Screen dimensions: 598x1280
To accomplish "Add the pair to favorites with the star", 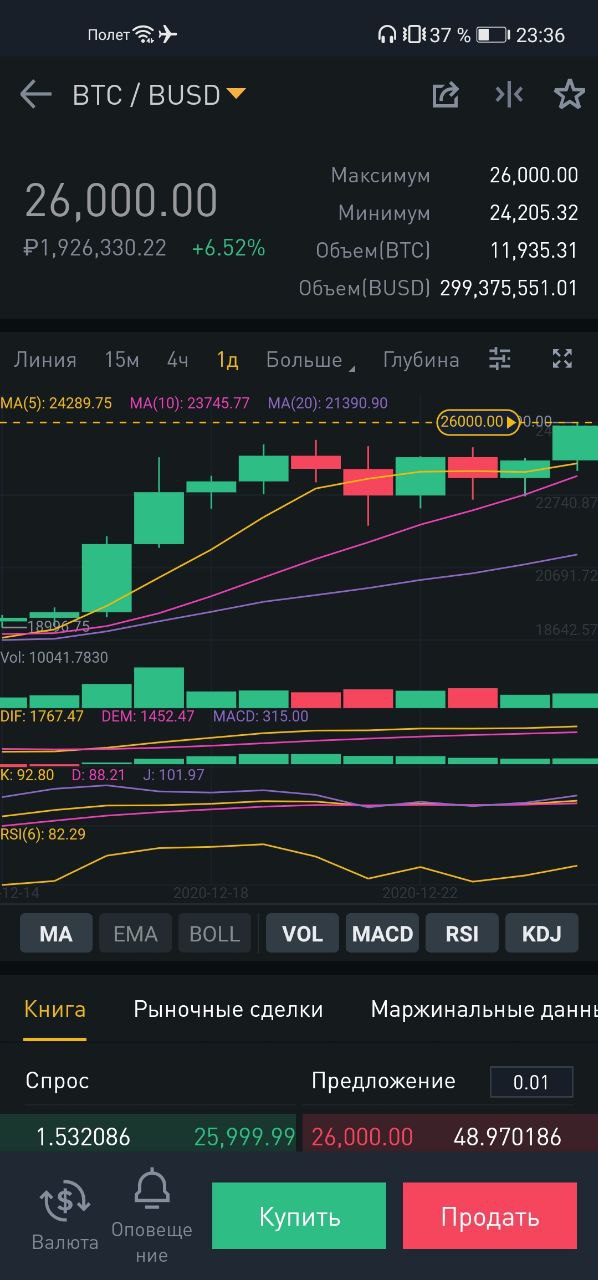I will [569, 95].
